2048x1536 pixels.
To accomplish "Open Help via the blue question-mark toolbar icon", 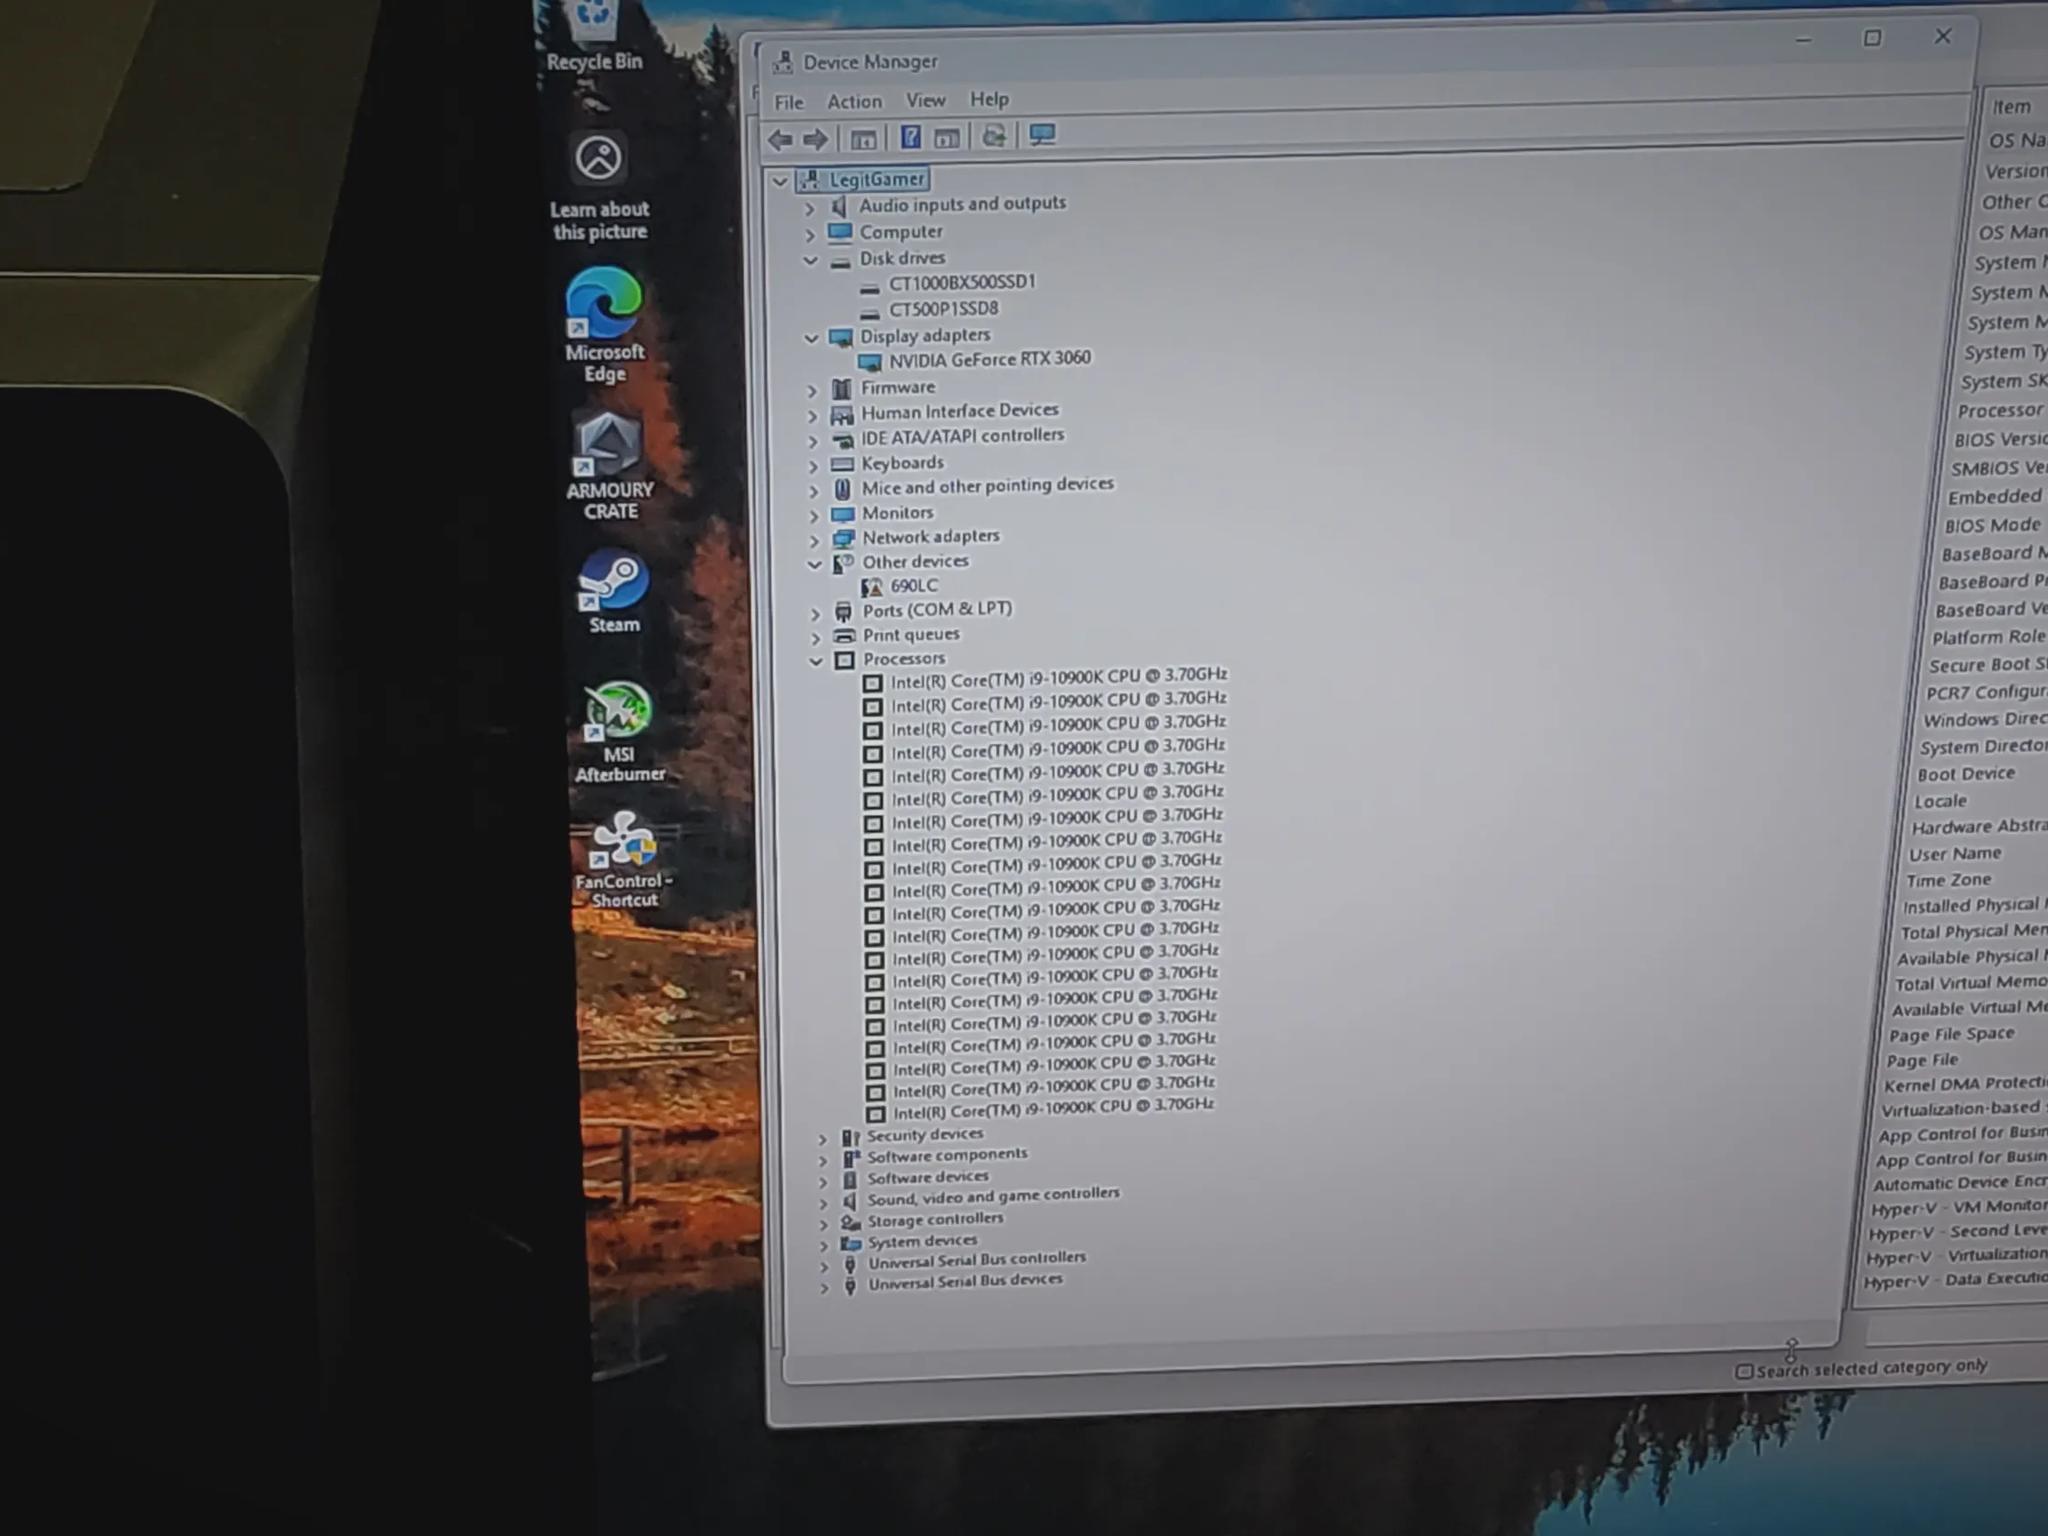I will pyautogui.click(x=910, y=137).
